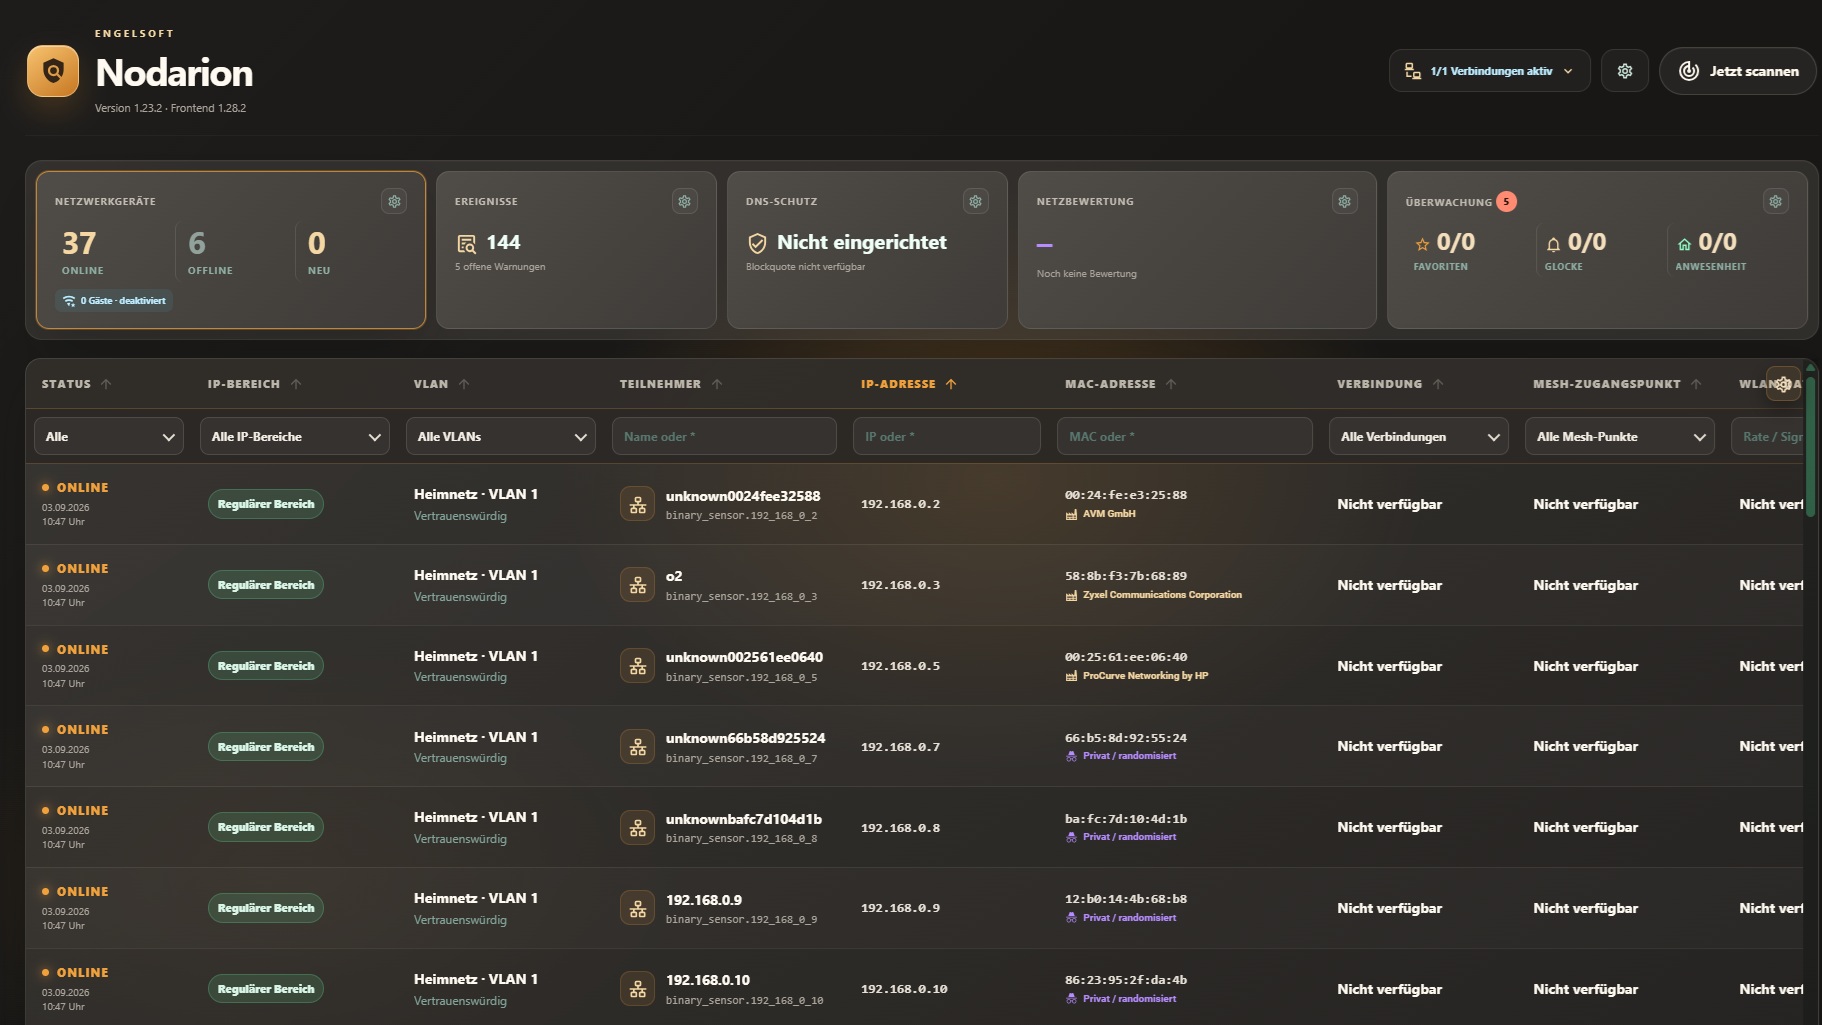Expand the Alle IP-Bereiche filter dropdown
This screenshot has height=1025, width=1822.
pos(294,436)
